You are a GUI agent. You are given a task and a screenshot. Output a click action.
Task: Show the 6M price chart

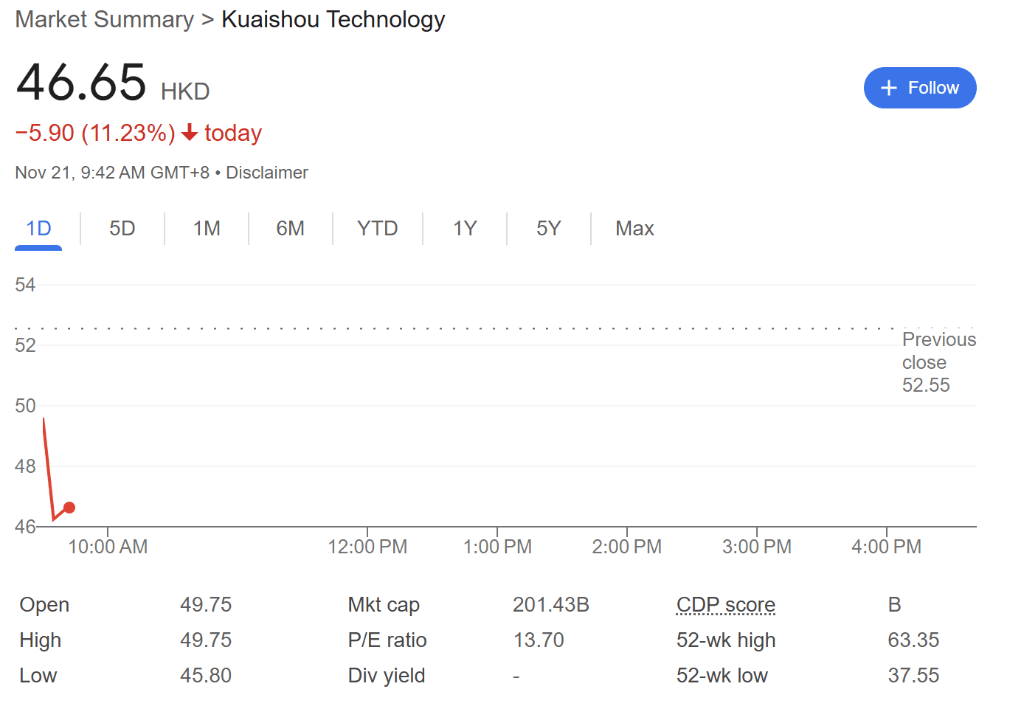[290, 229]
